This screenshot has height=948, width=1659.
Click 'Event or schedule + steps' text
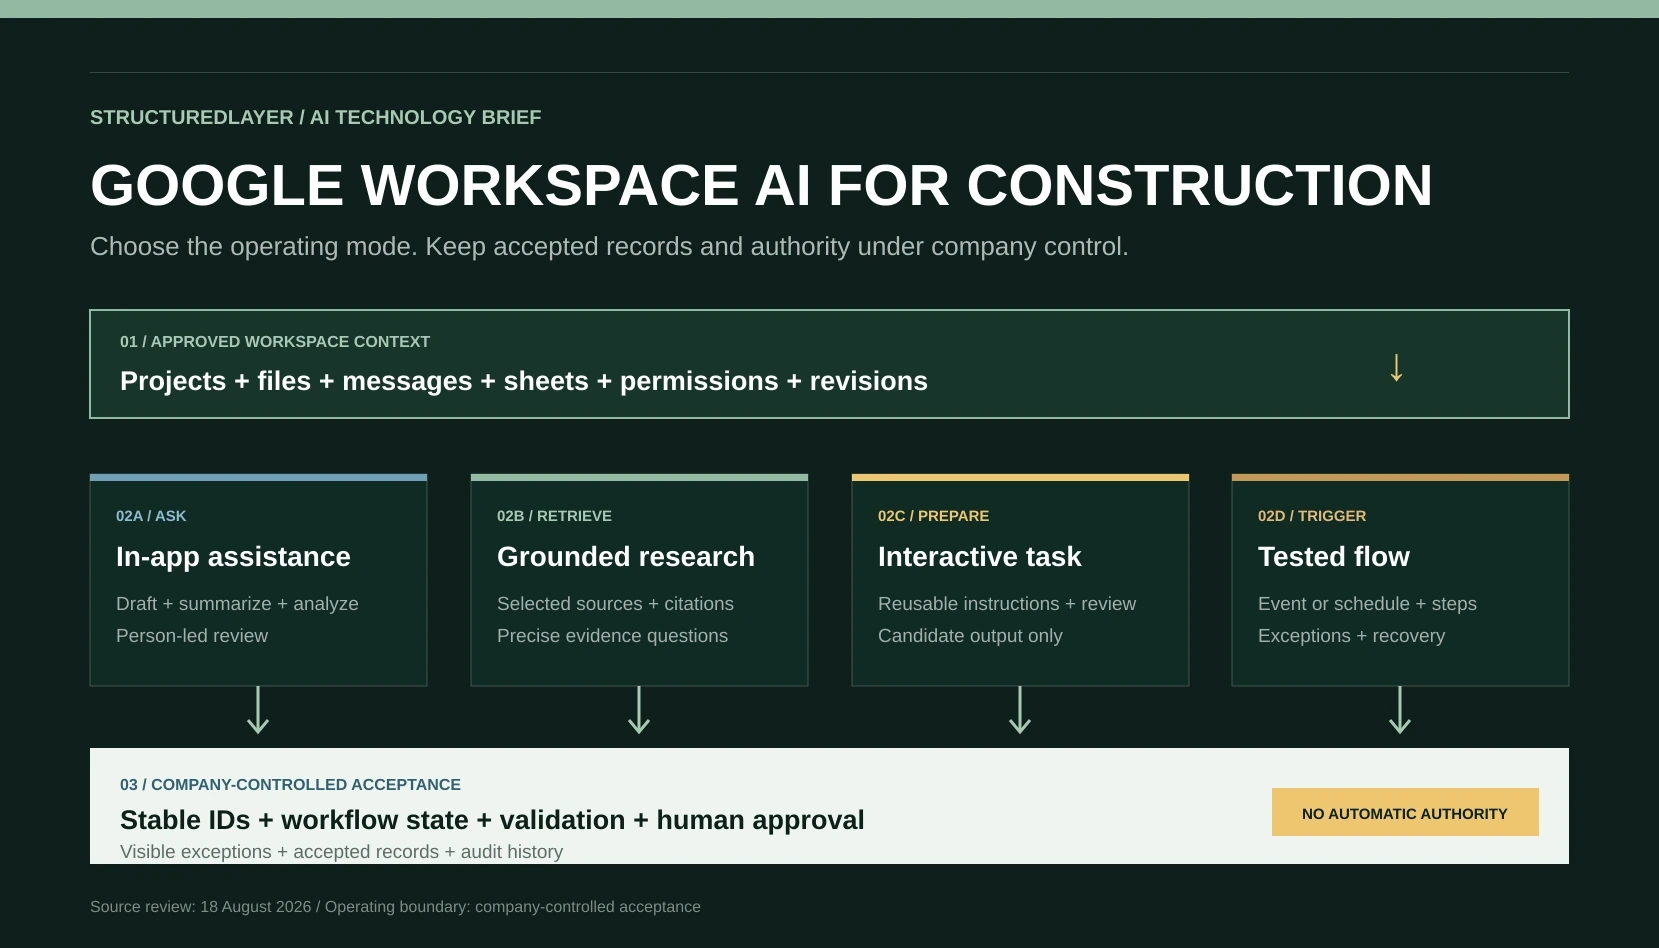(1367, 604)
